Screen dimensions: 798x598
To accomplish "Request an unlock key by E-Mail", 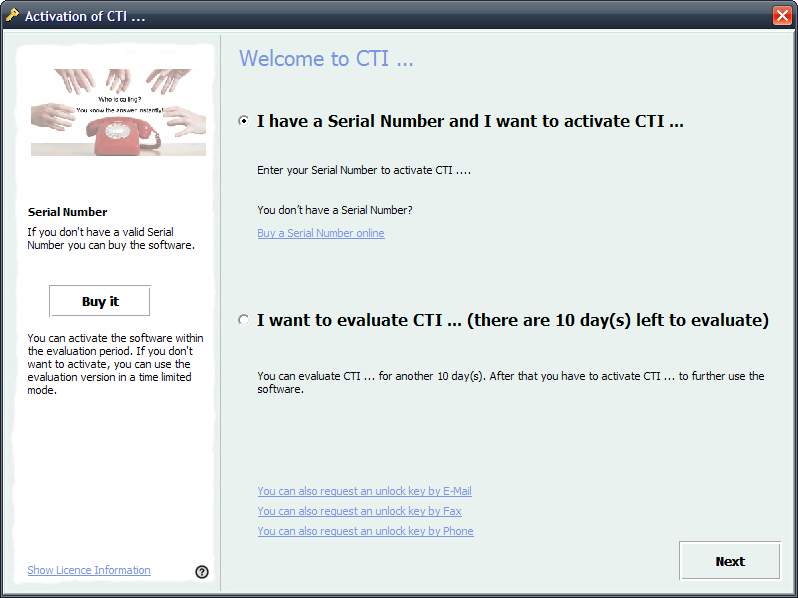I will (364, 491).
